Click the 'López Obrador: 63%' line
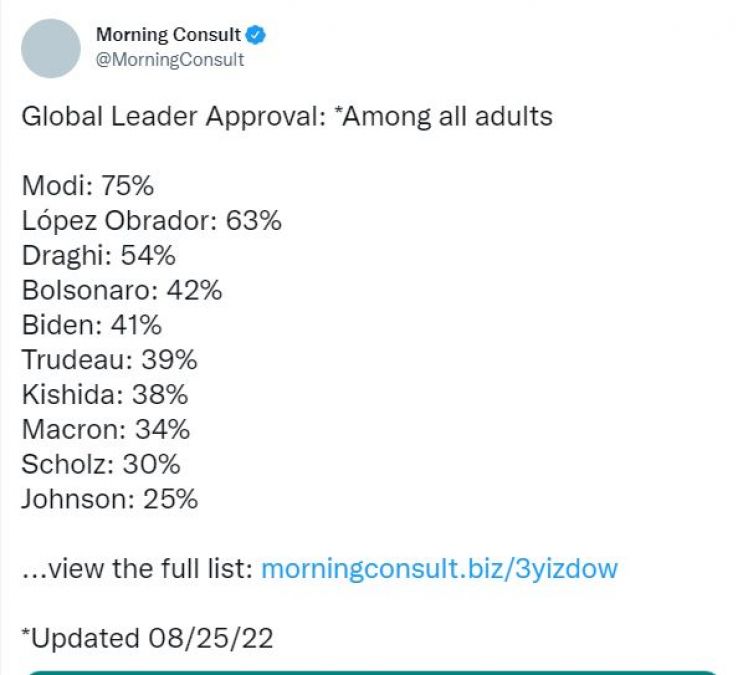The width and height of the screenshot is (743, 675). coord(151,220)
